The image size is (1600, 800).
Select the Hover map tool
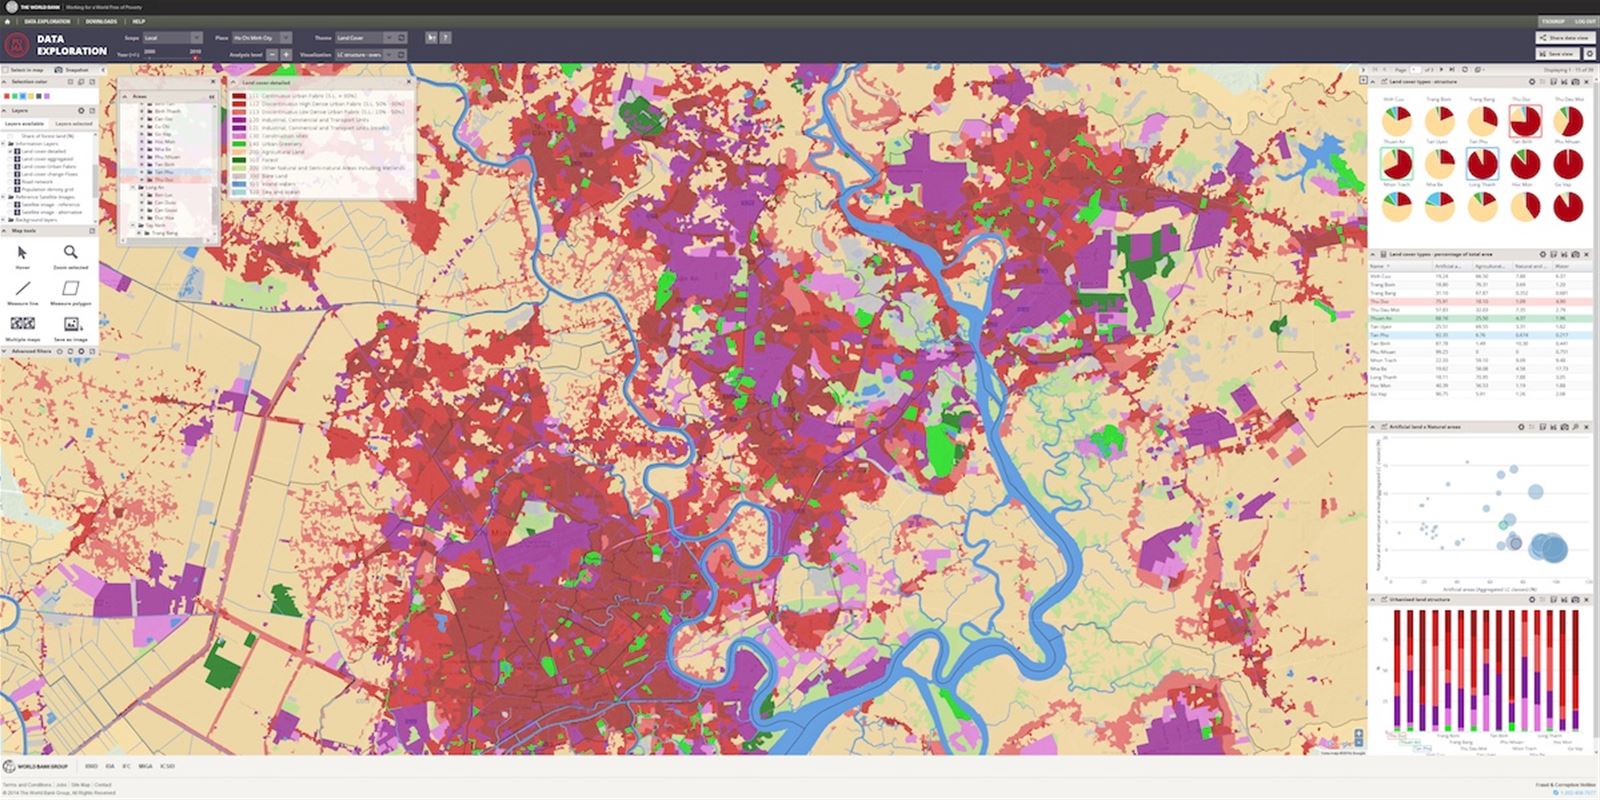[x=22, y=255]
